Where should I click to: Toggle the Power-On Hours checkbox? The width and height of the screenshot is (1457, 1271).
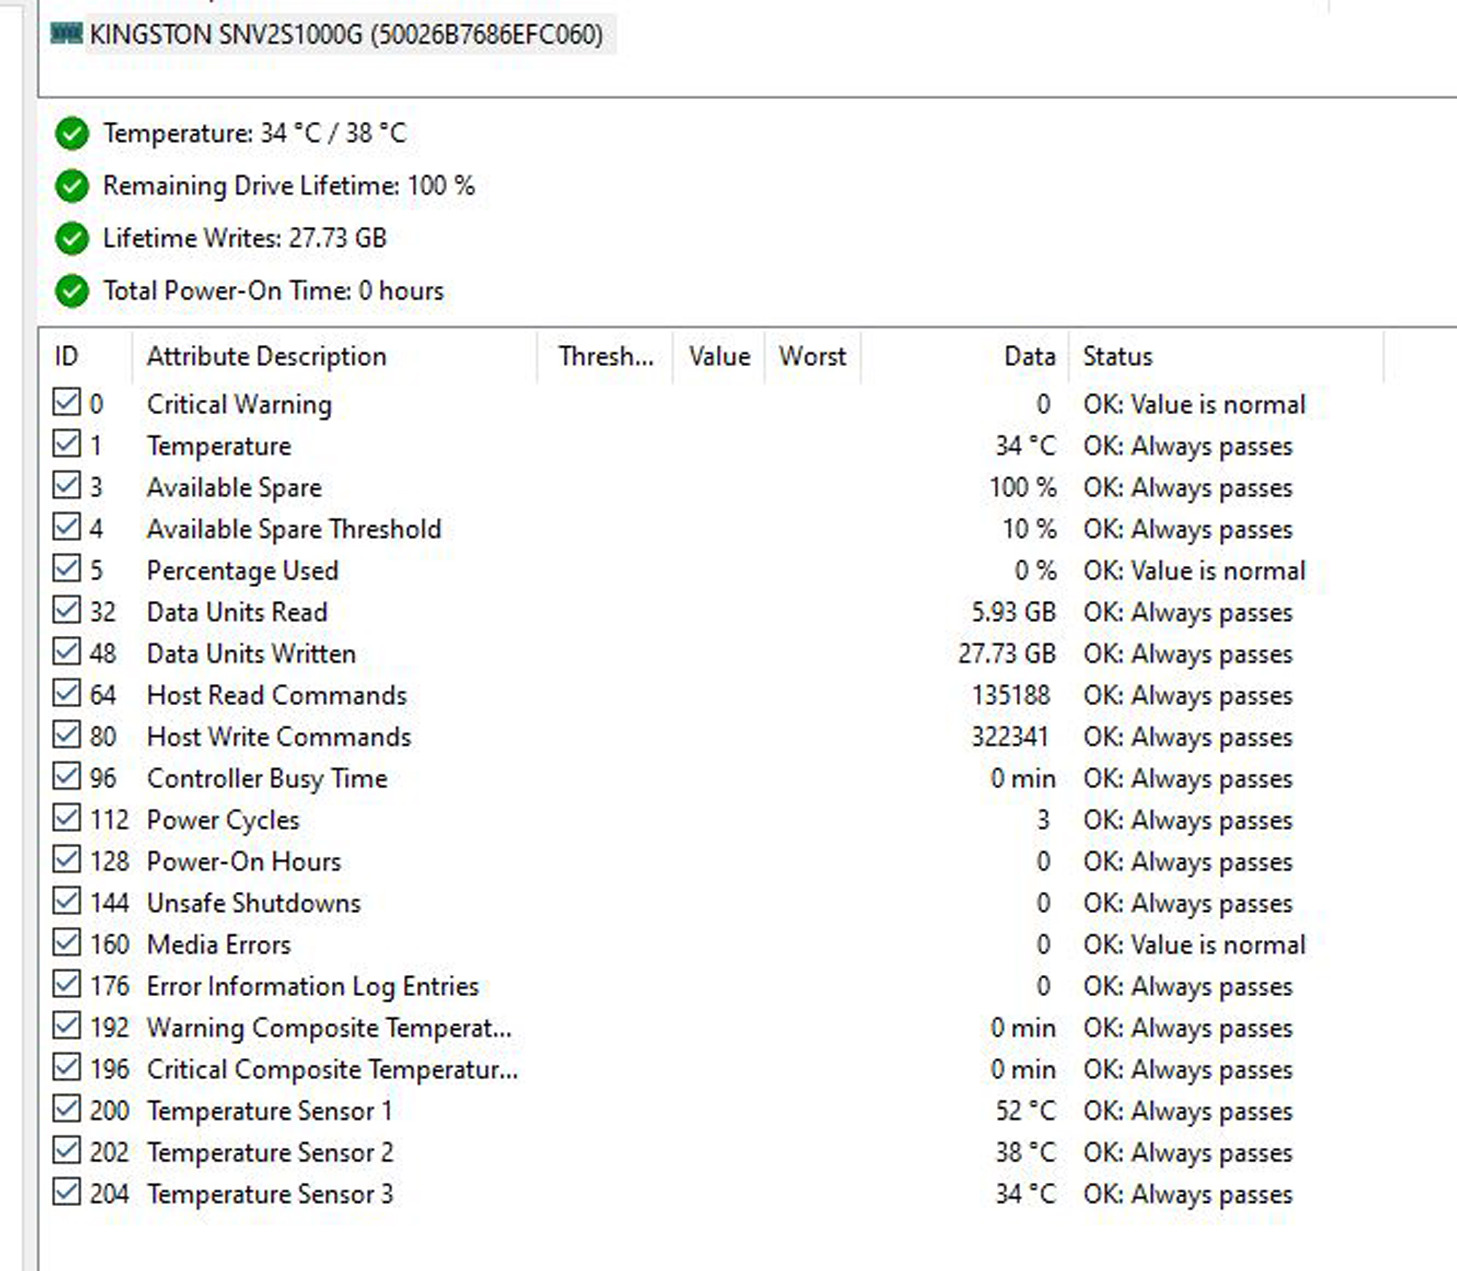tap(67, 860)
